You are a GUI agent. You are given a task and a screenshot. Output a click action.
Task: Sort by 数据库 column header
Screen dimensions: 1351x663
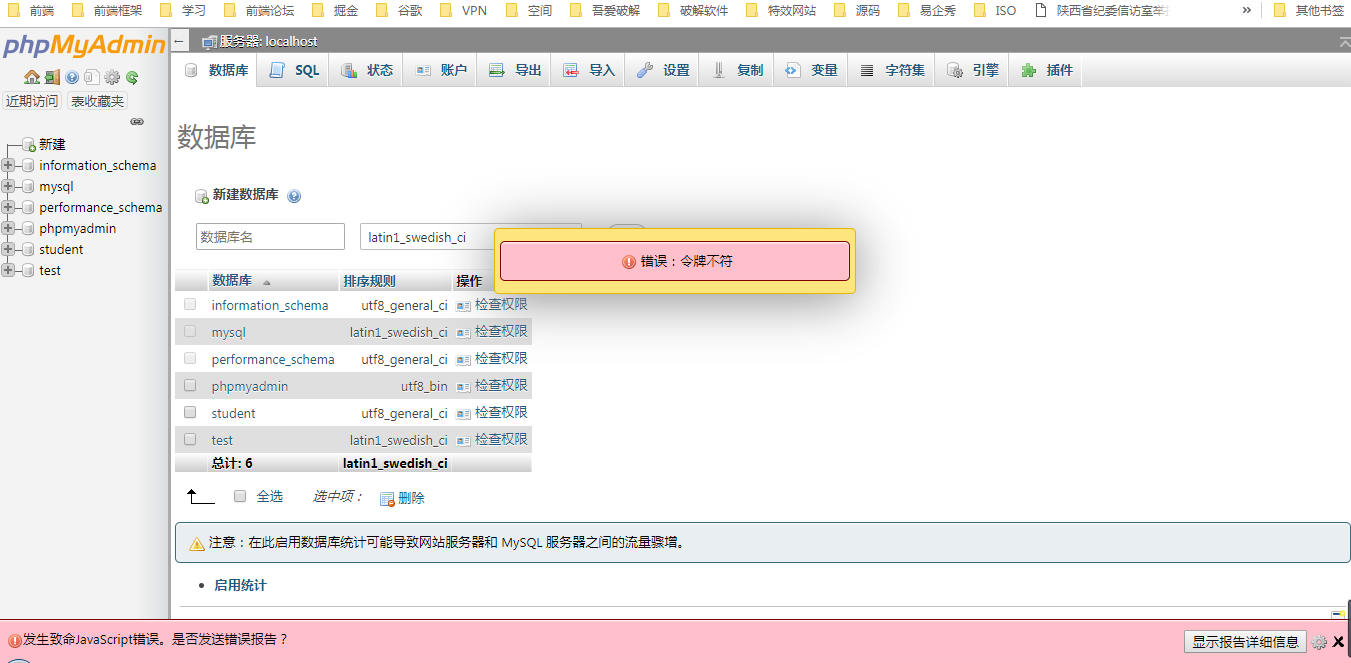[232, 281]
